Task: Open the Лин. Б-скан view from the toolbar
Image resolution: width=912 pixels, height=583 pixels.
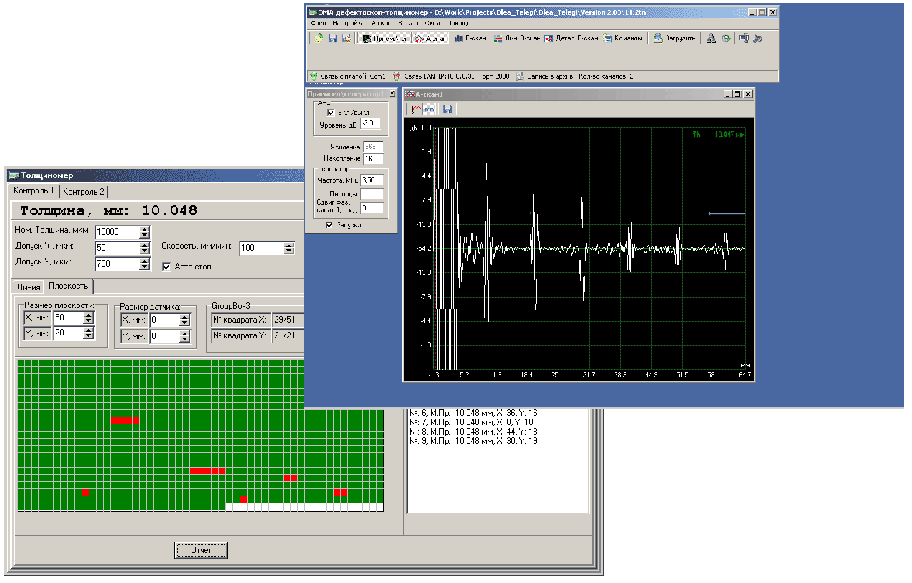Action: 516,38
